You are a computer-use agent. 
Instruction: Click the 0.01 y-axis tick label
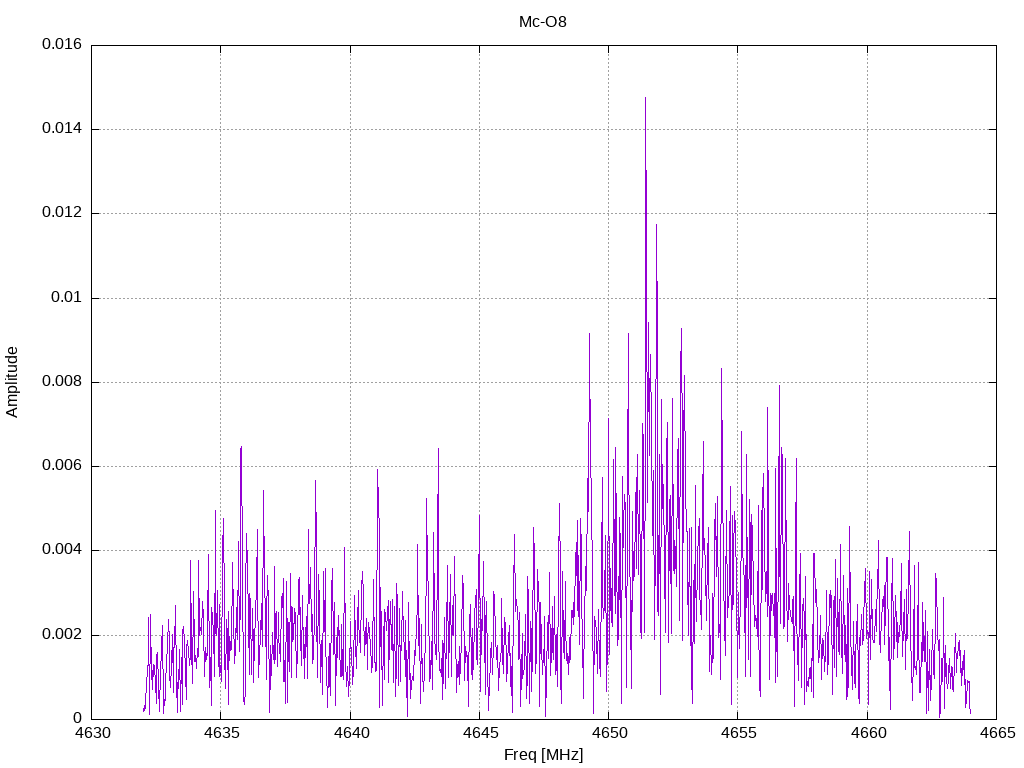point(68,298)
